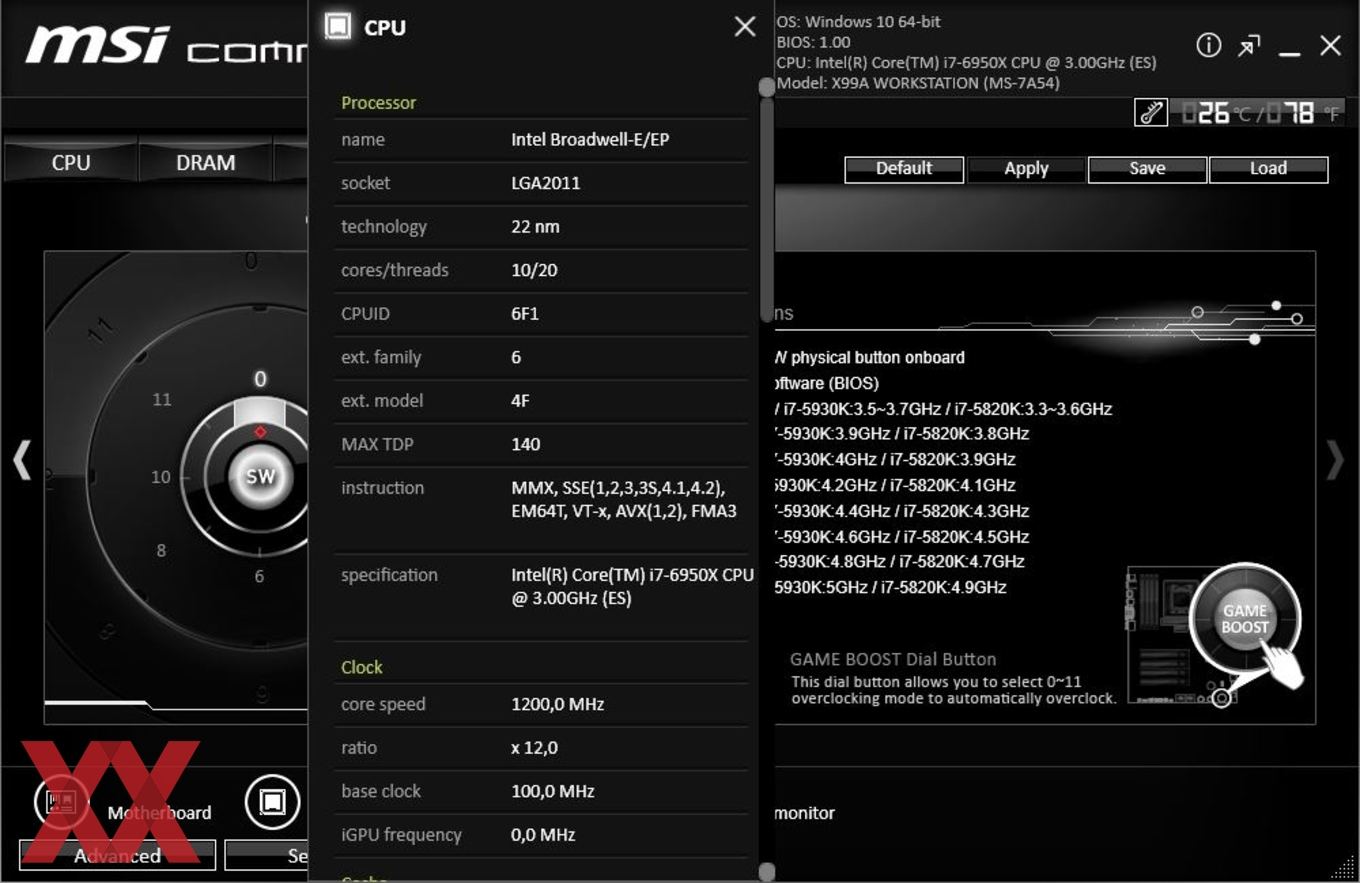1360x883 pixels.
Task: Click the Apply button
Action: [x=1026, y=169]
